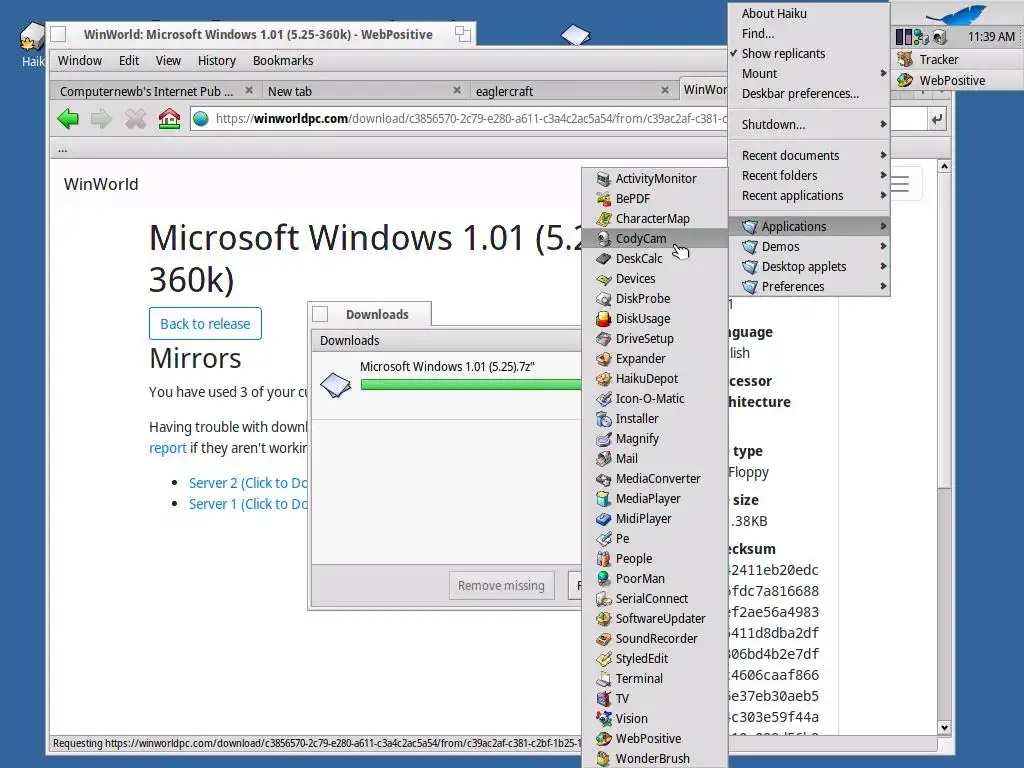The height and width of the screenshot is (768, 1024).
Task: Start the Magnify tool
Action: [x=654, y=439]
